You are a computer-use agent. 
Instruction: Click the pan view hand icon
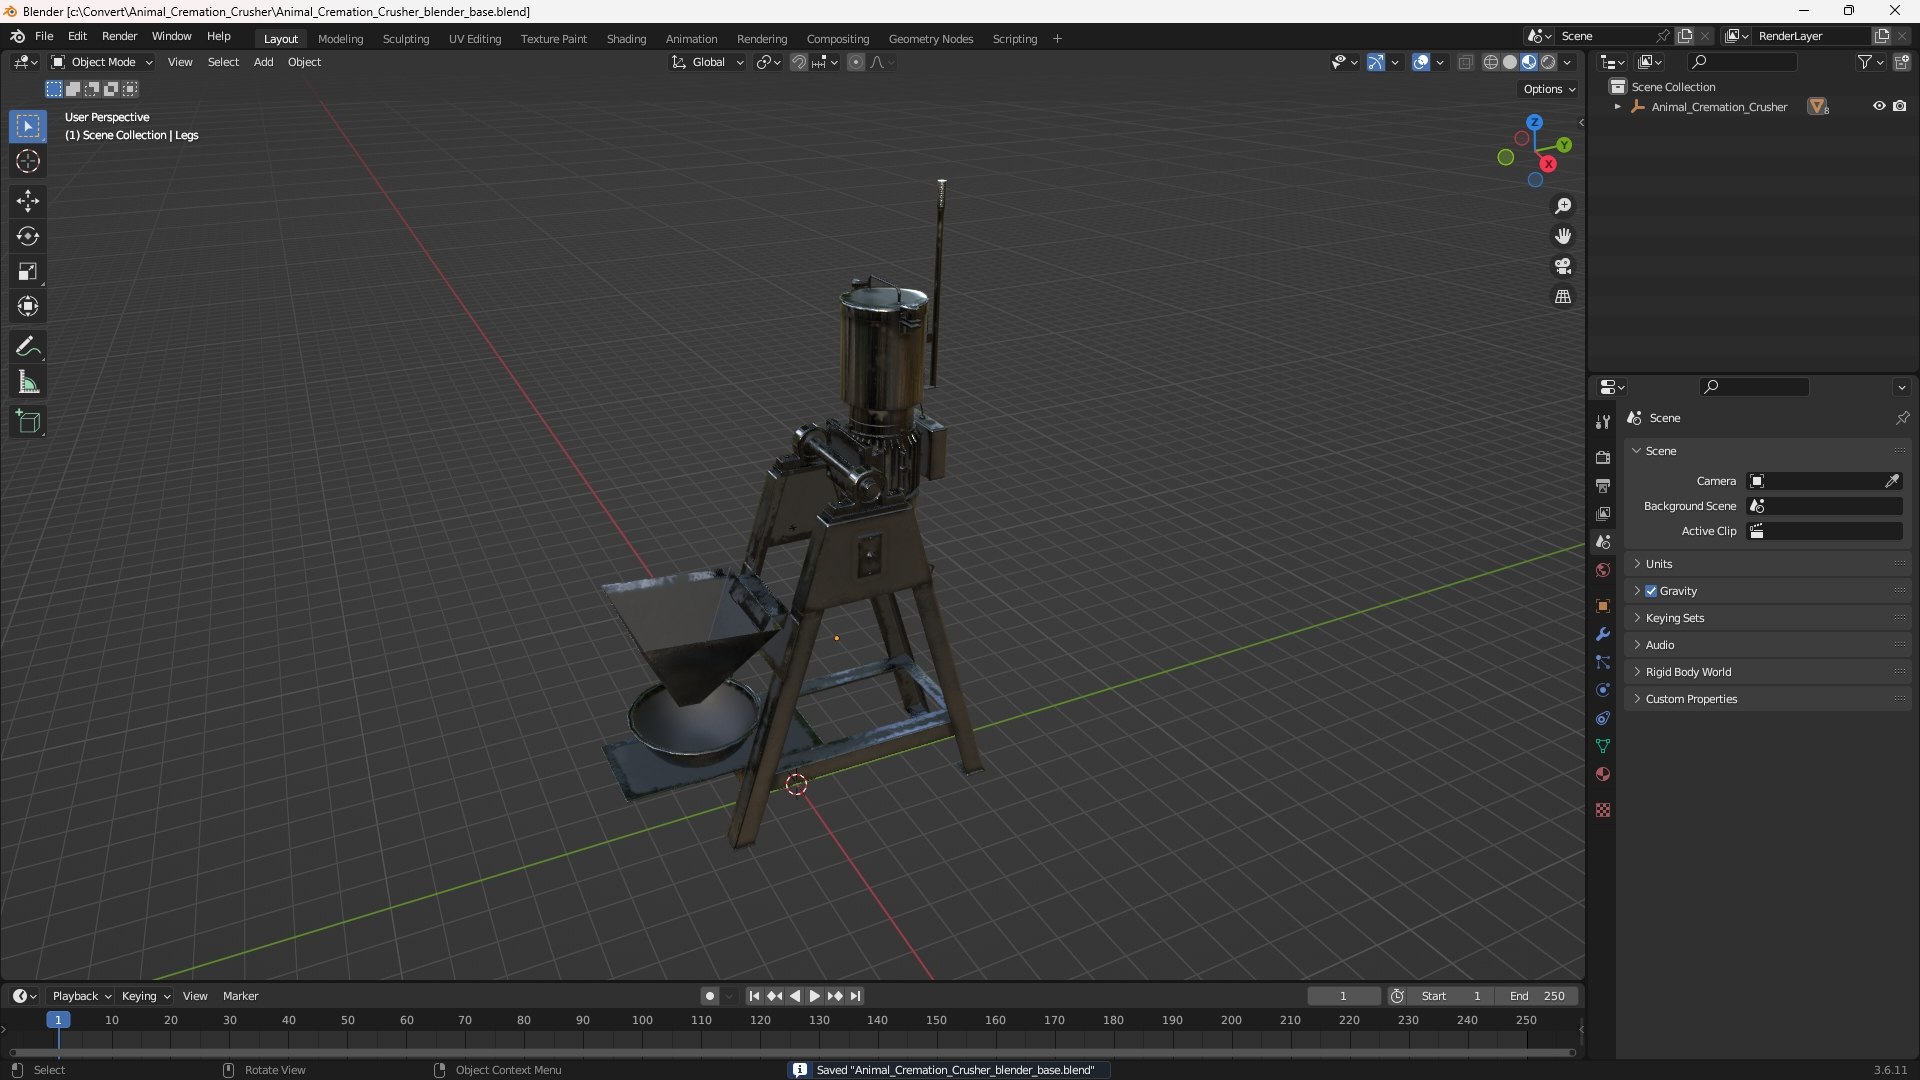tap(1563, 236)
